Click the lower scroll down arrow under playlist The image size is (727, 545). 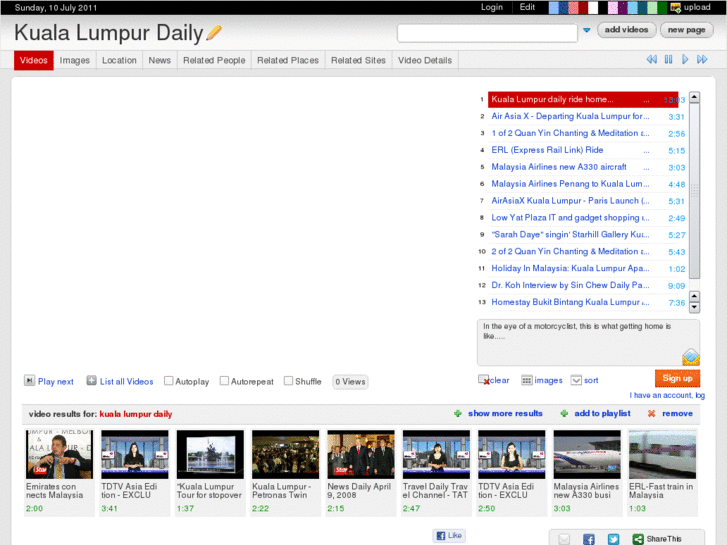coord(694,307)
